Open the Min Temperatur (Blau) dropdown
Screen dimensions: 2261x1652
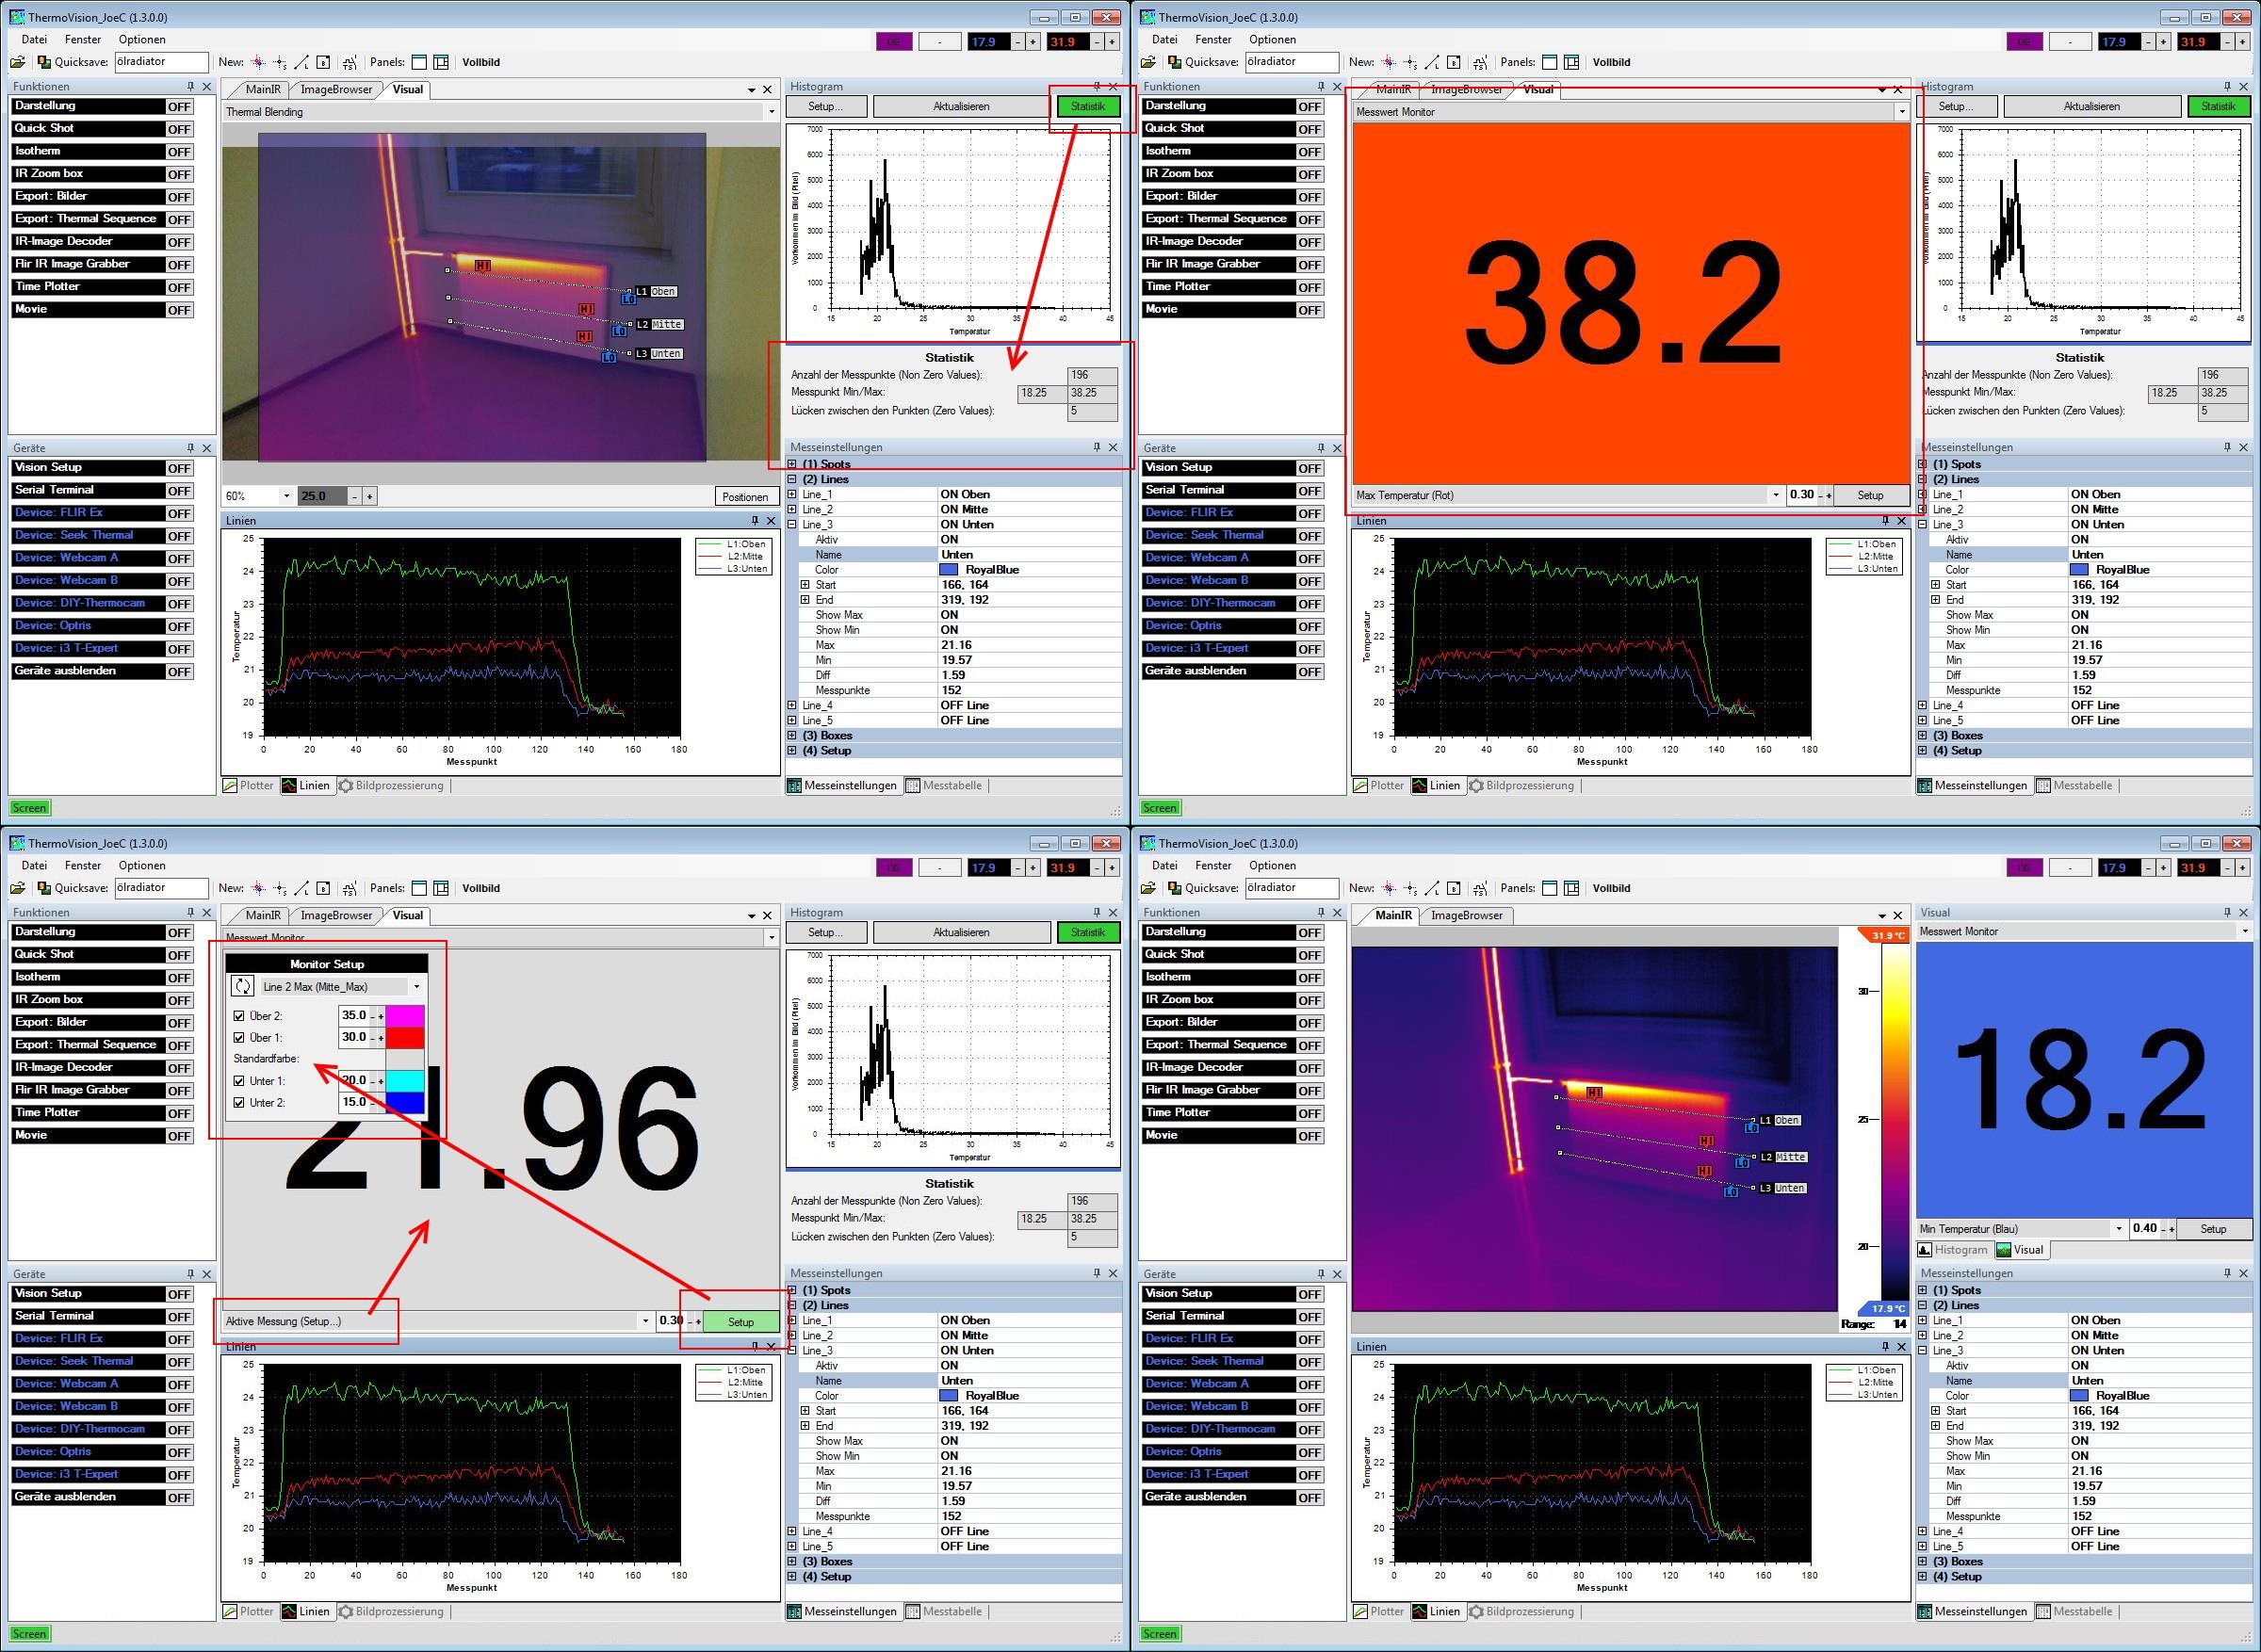pos(2118,1229)
